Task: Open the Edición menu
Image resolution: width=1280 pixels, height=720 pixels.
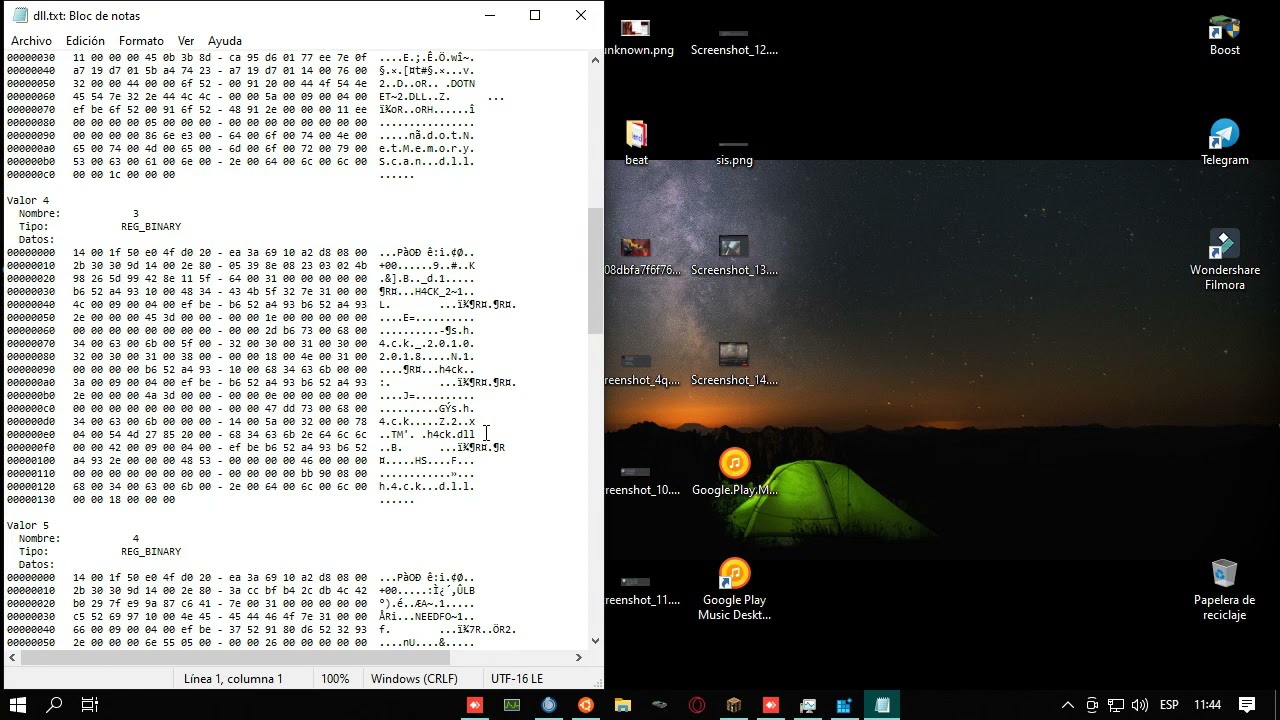Action: point(85,41)
